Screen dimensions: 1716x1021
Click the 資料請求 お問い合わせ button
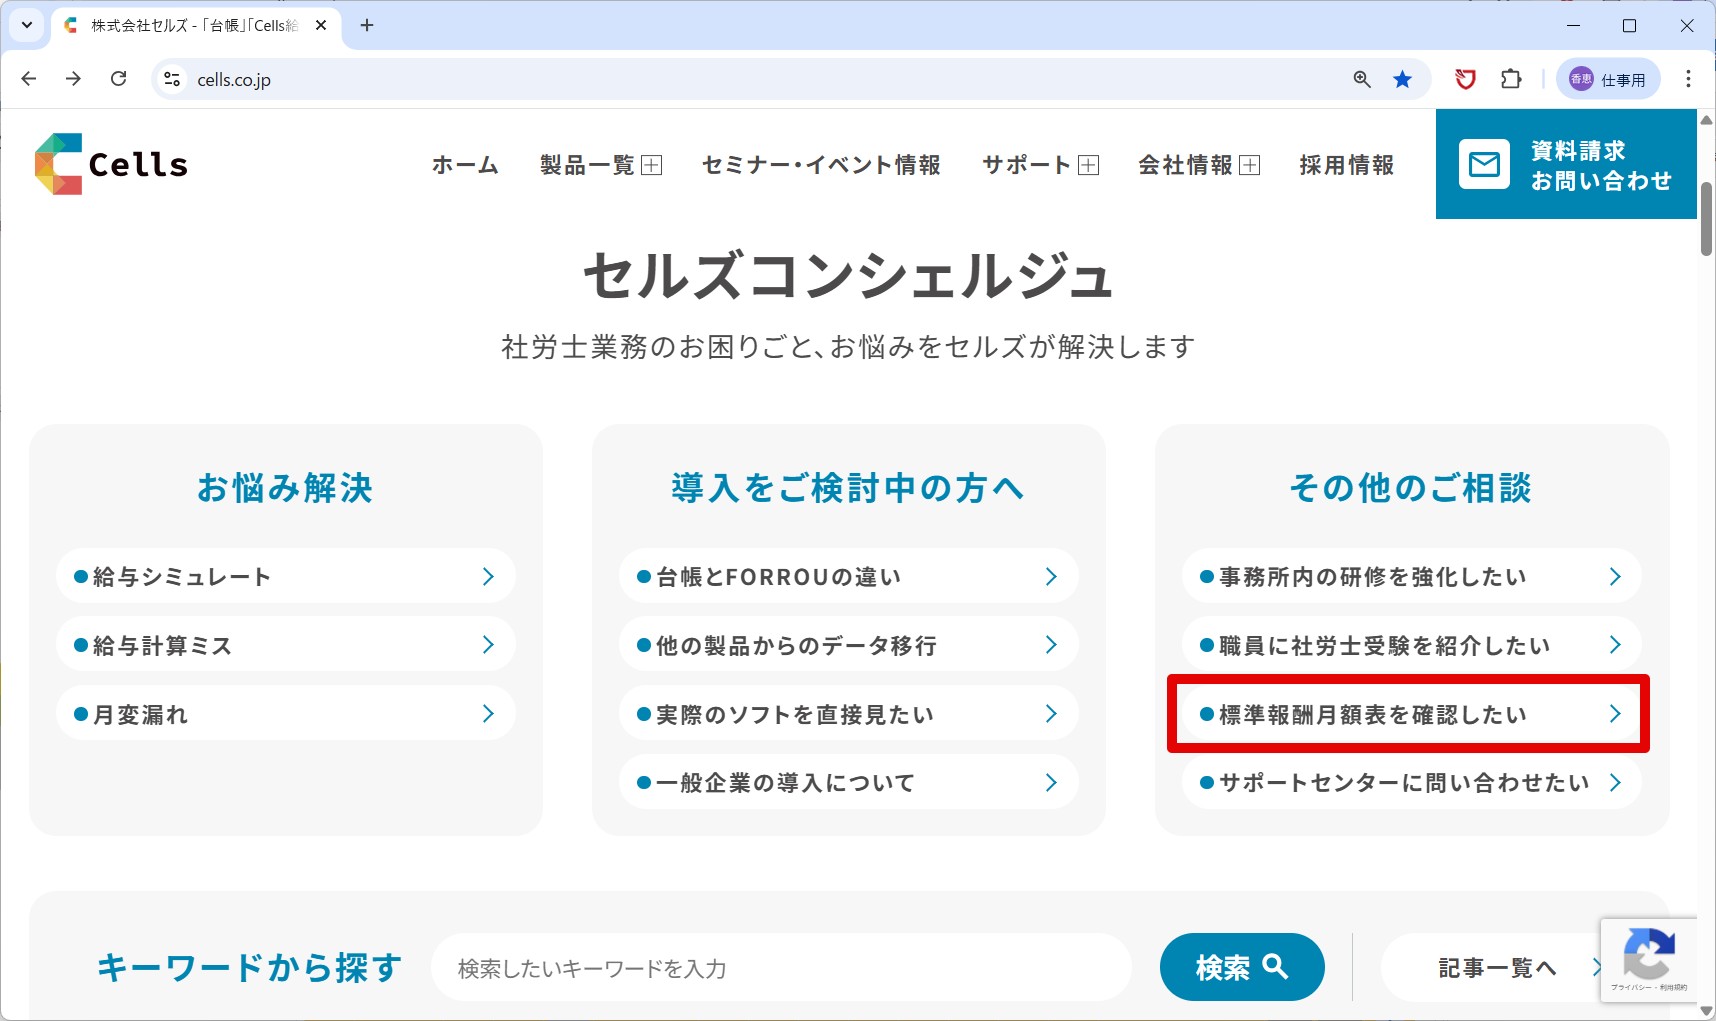point(1565,165)
